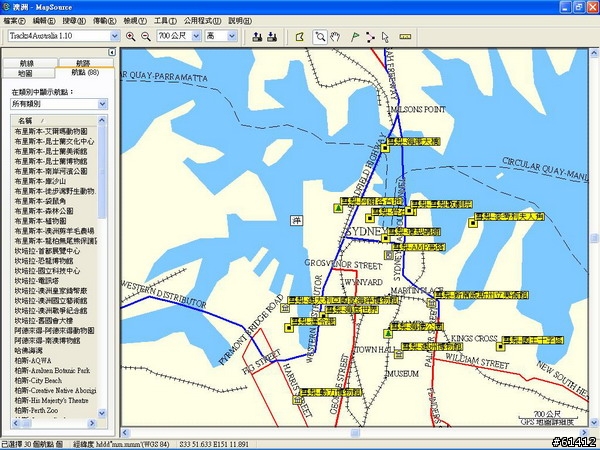Click the zoom out magnifier icon
Viewport: 600px width, 450px height.
pos(146,36)
